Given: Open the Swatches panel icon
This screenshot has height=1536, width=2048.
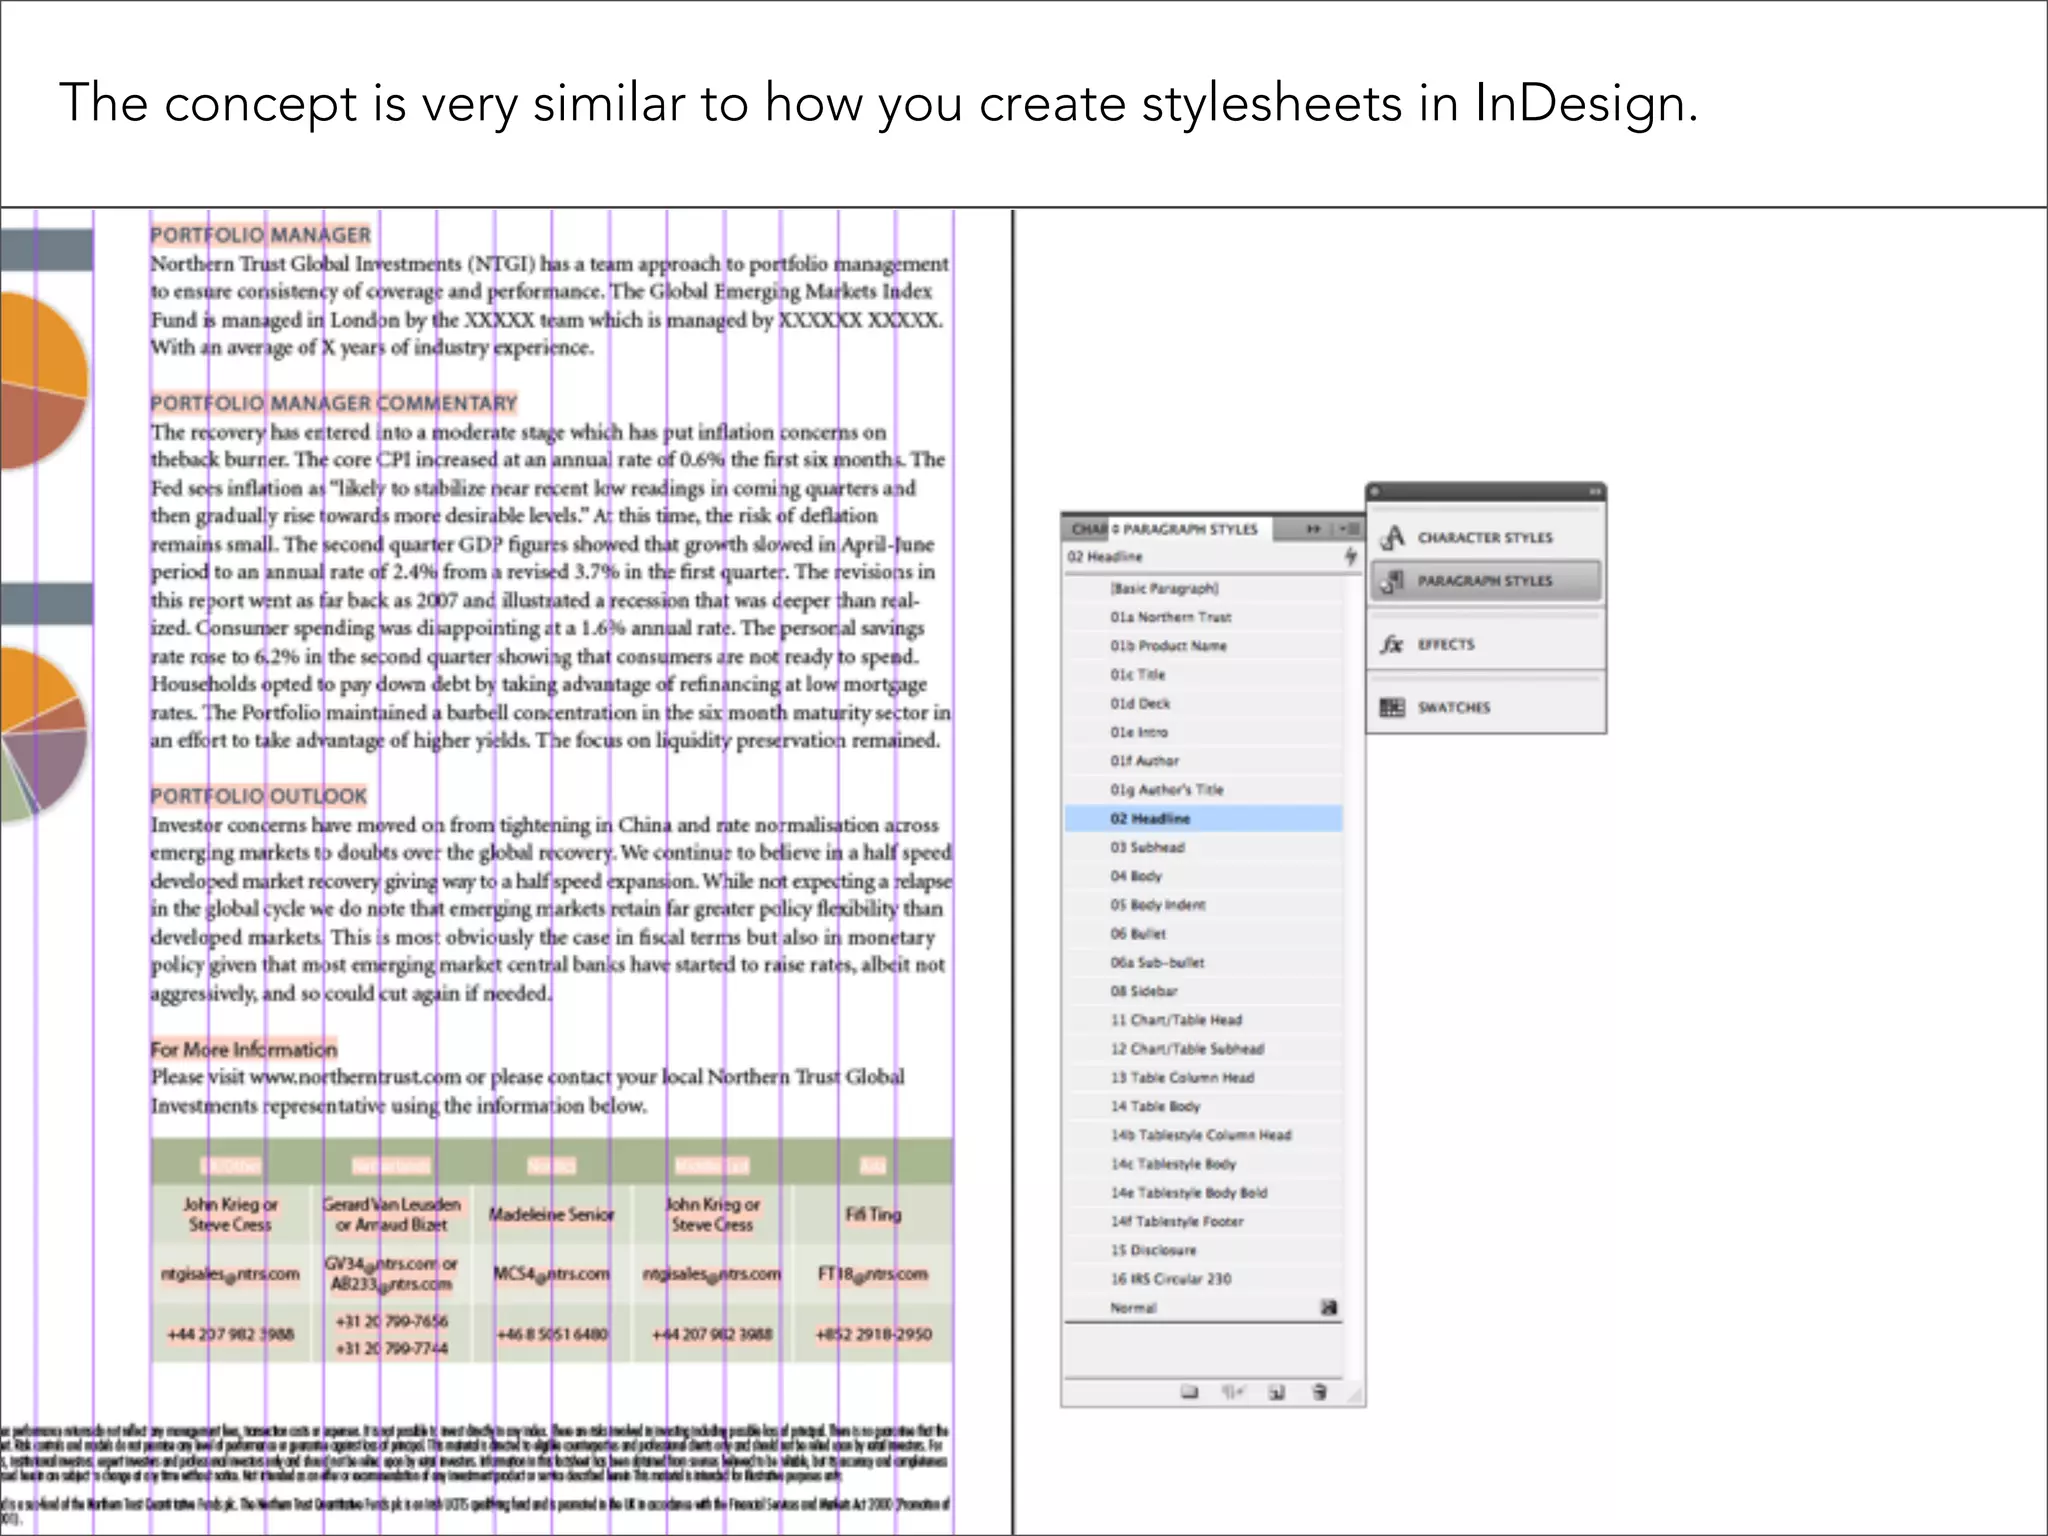Looking at the screenshot, I should tap(1392, 707).
